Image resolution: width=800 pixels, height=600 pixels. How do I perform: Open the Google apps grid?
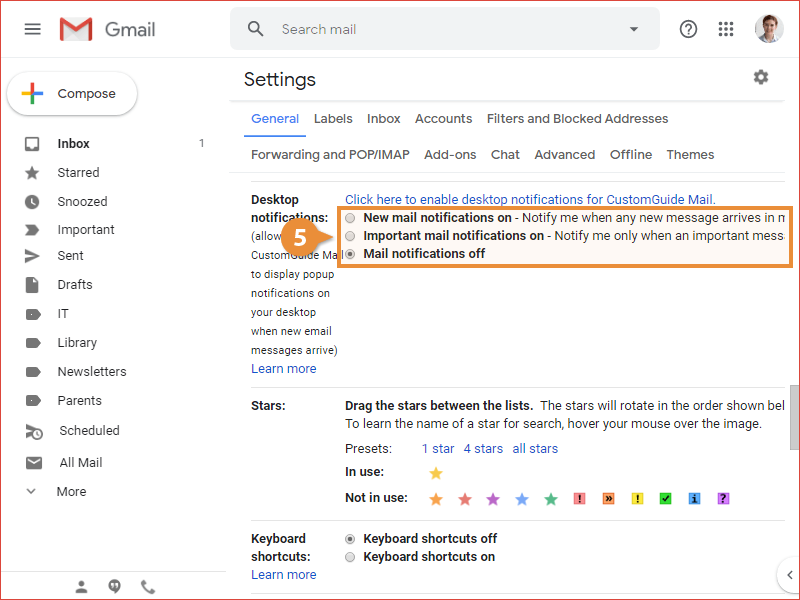tap(726, 29)
